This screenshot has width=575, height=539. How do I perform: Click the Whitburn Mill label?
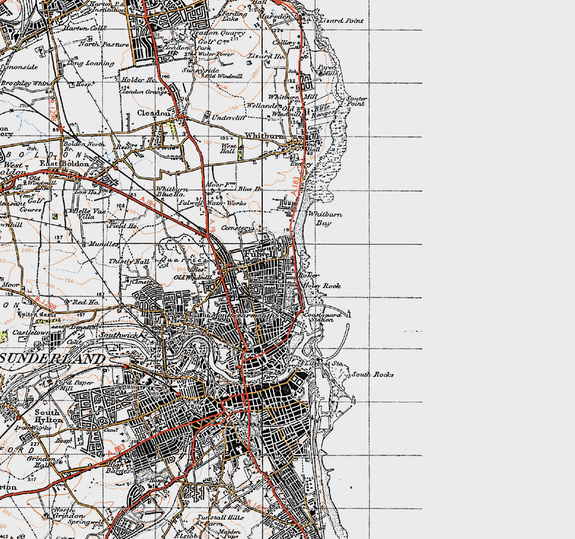292,97
